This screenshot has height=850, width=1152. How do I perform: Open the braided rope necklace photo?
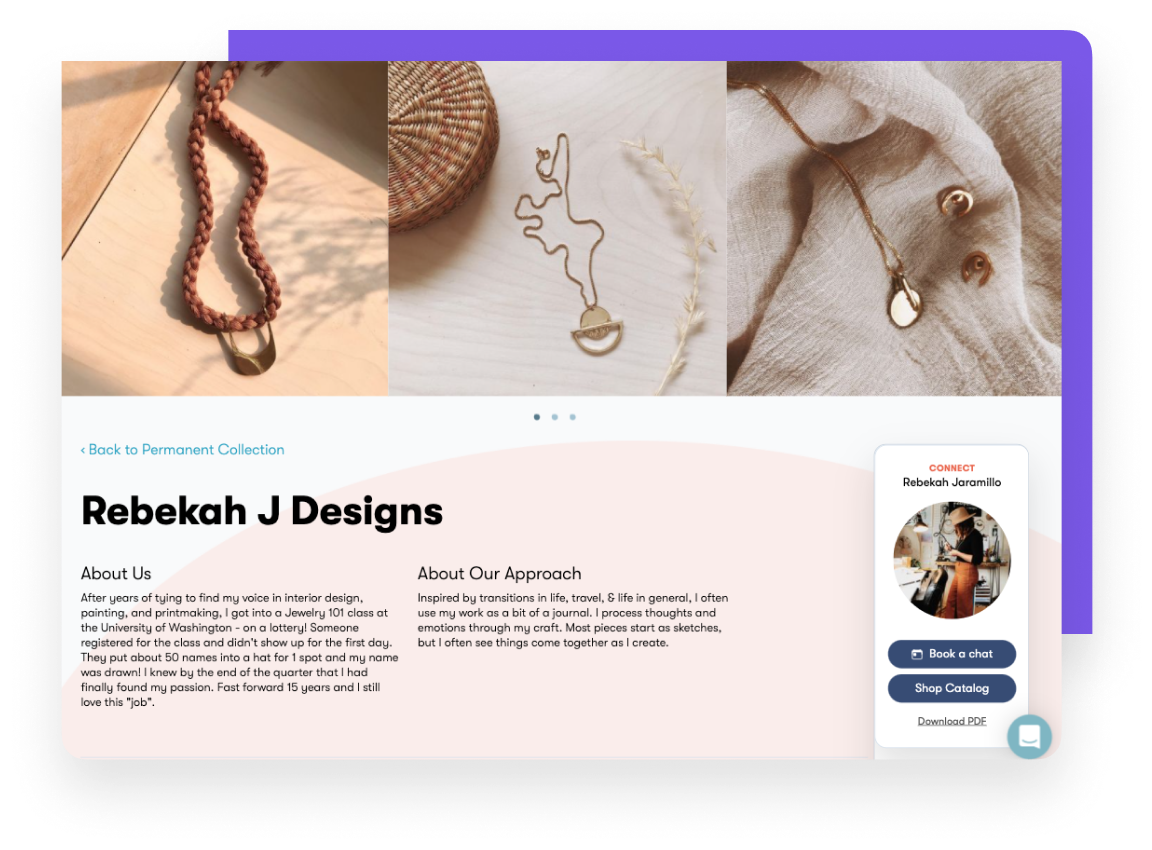[x=225, y=228]
